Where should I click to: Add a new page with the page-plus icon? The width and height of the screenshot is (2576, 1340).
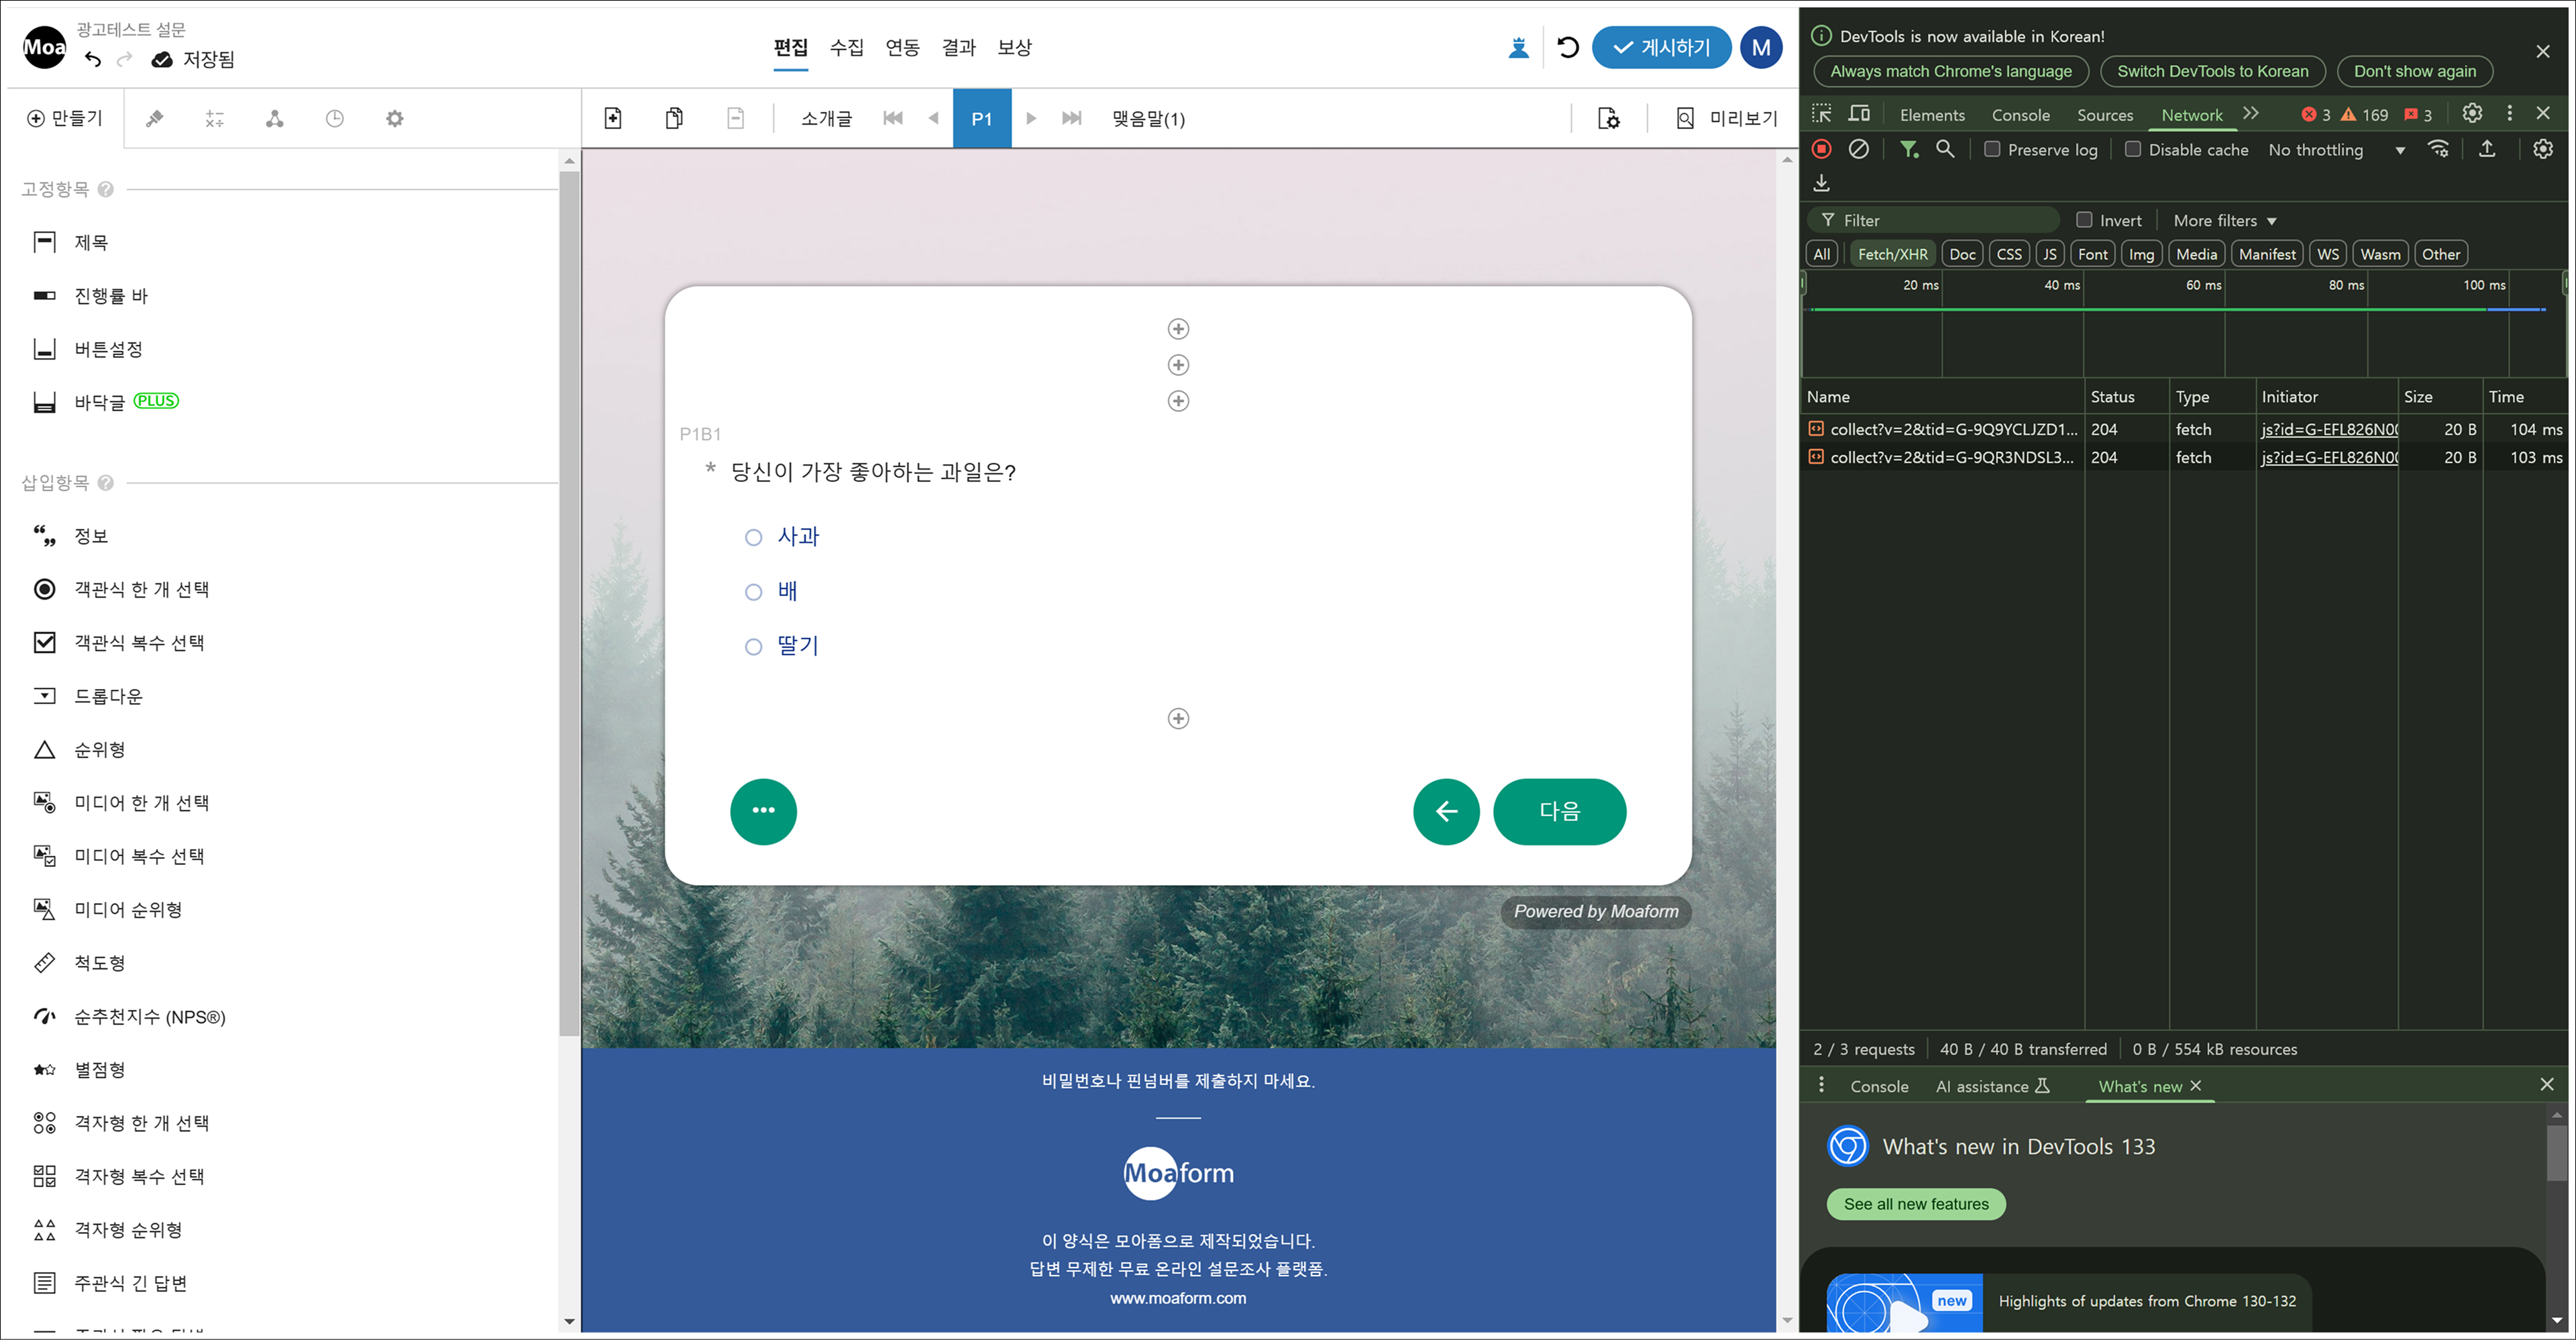point(613,119)
